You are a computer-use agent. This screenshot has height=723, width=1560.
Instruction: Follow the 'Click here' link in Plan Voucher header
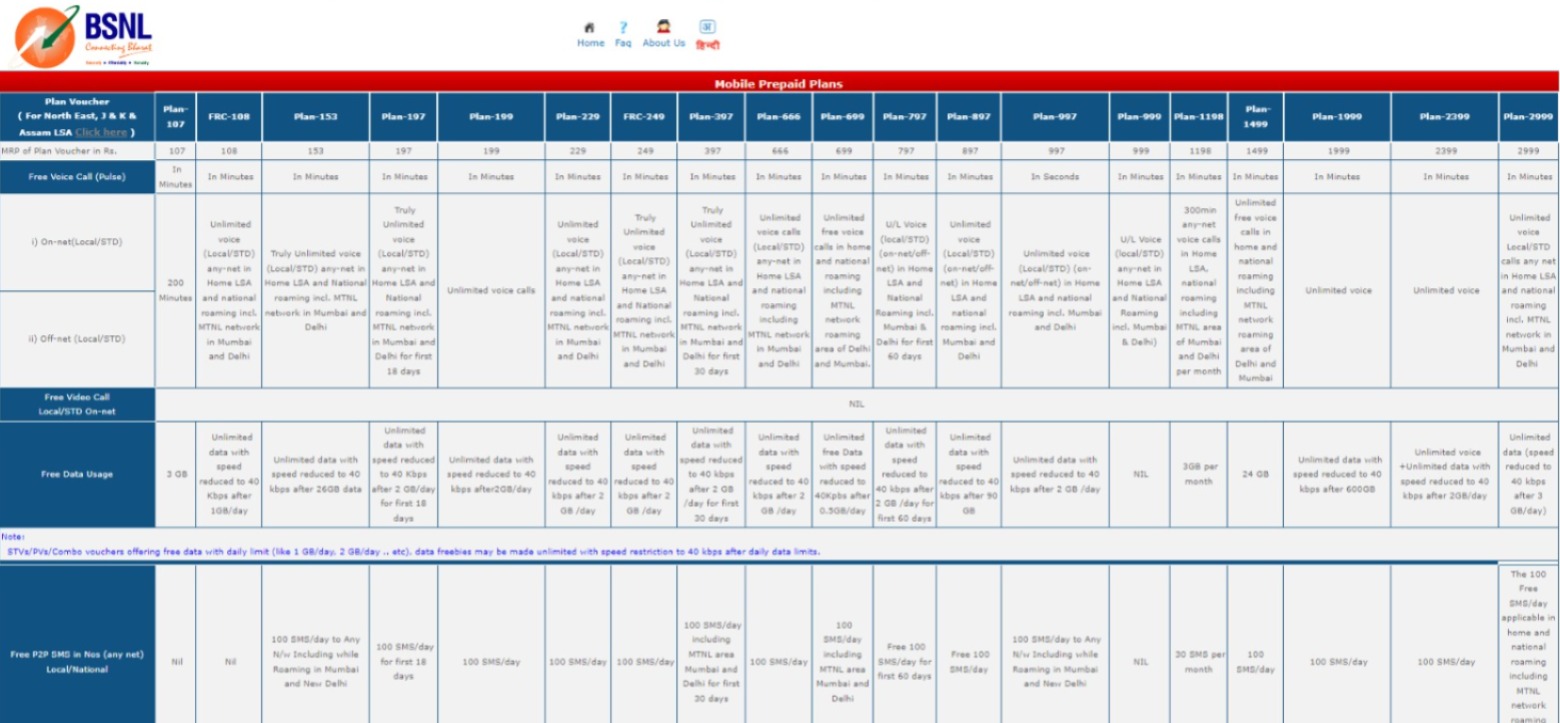pos(101,132)
